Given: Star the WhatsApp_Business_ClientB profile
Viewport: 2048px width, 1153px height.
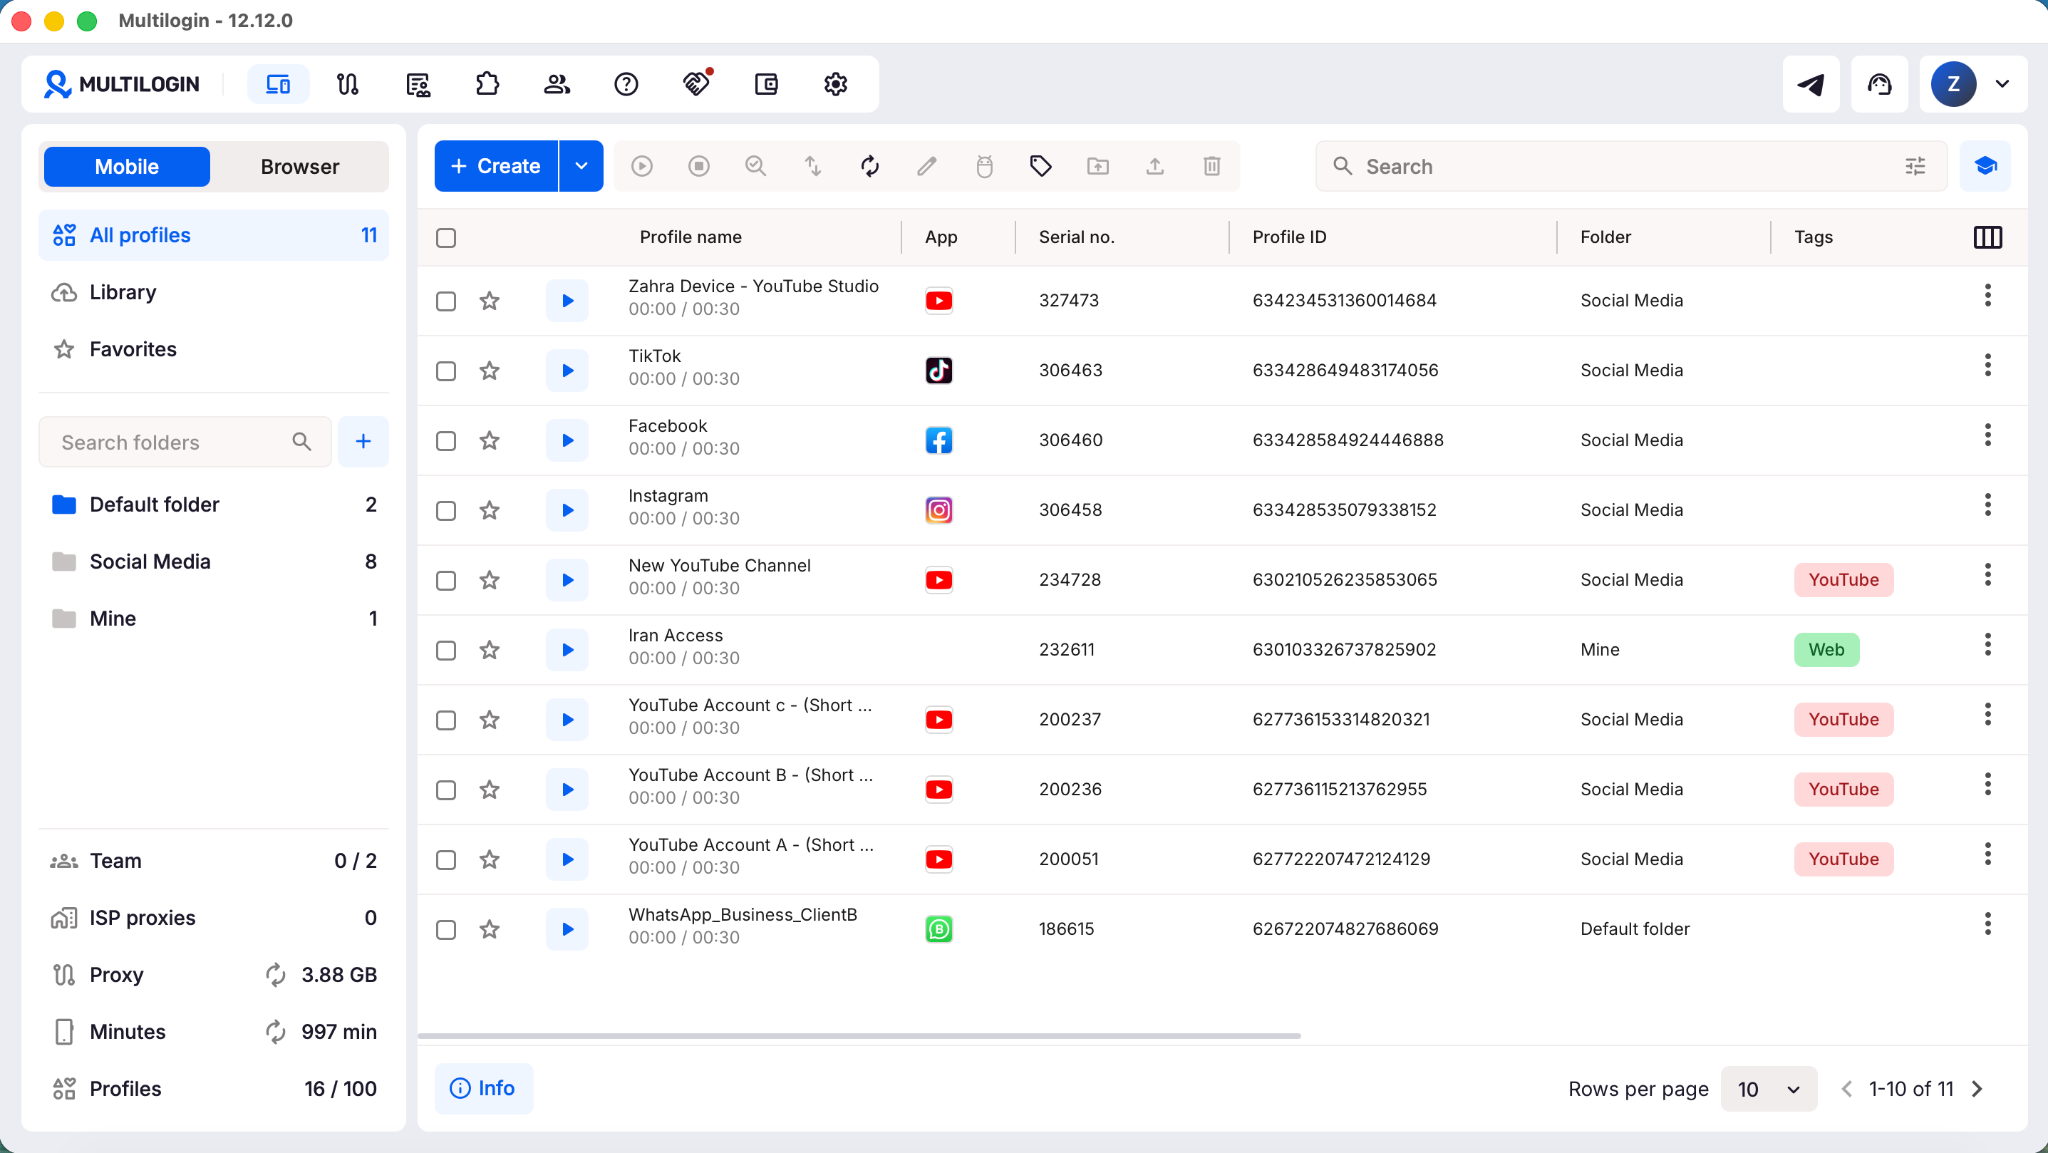Looking at the screenshot, I should tap(489, 929).
